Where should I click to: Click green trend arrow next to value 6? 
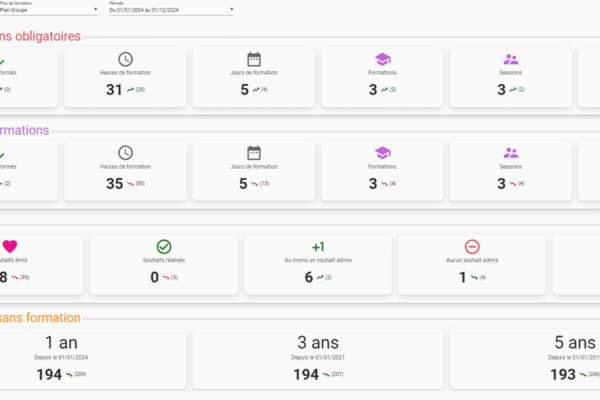(320, 278)
